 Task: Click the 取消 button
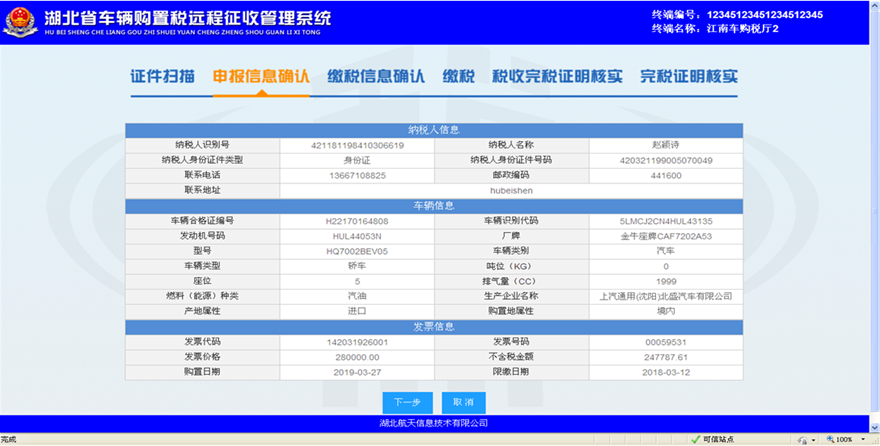click(464, 402)
